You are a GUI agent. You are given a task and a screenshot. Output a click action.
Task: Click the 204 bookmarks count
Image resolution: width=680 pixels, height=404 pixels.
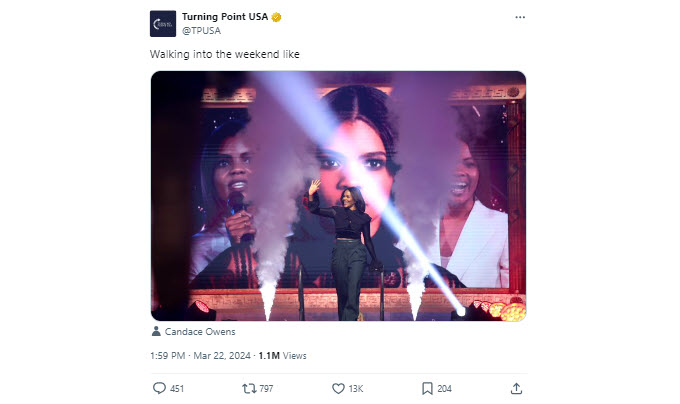point(445,388)
